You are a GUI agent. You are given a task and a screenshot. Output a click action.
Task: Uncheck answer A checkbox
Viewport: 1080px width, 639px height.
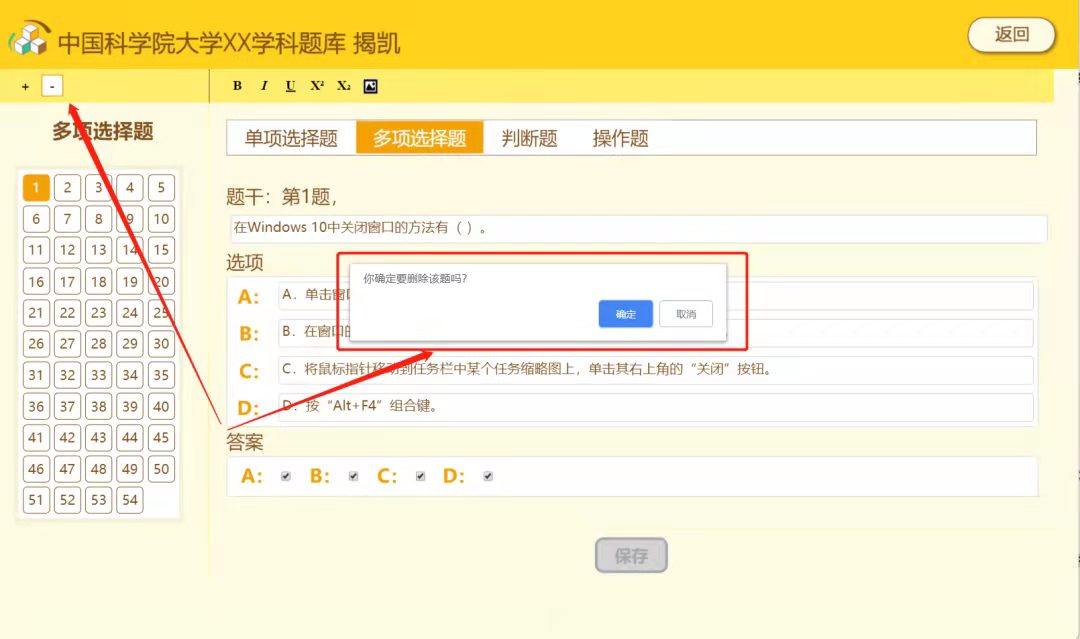tap(286, 476)
